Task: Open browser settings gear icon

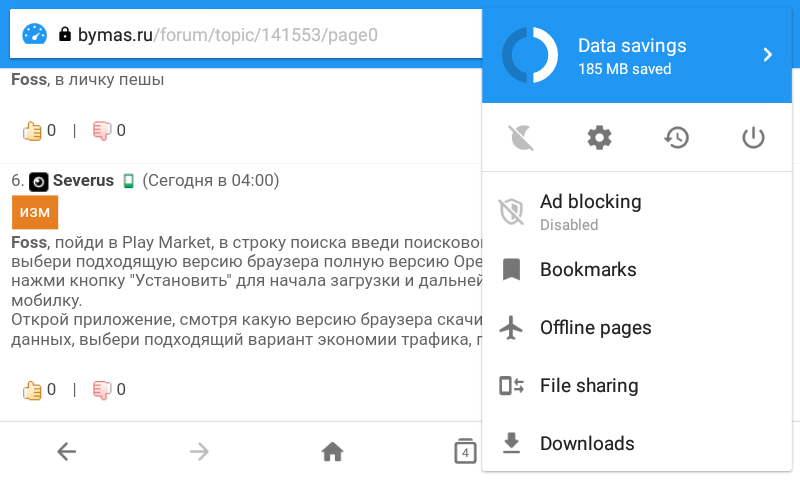Action: coord(599,138)
